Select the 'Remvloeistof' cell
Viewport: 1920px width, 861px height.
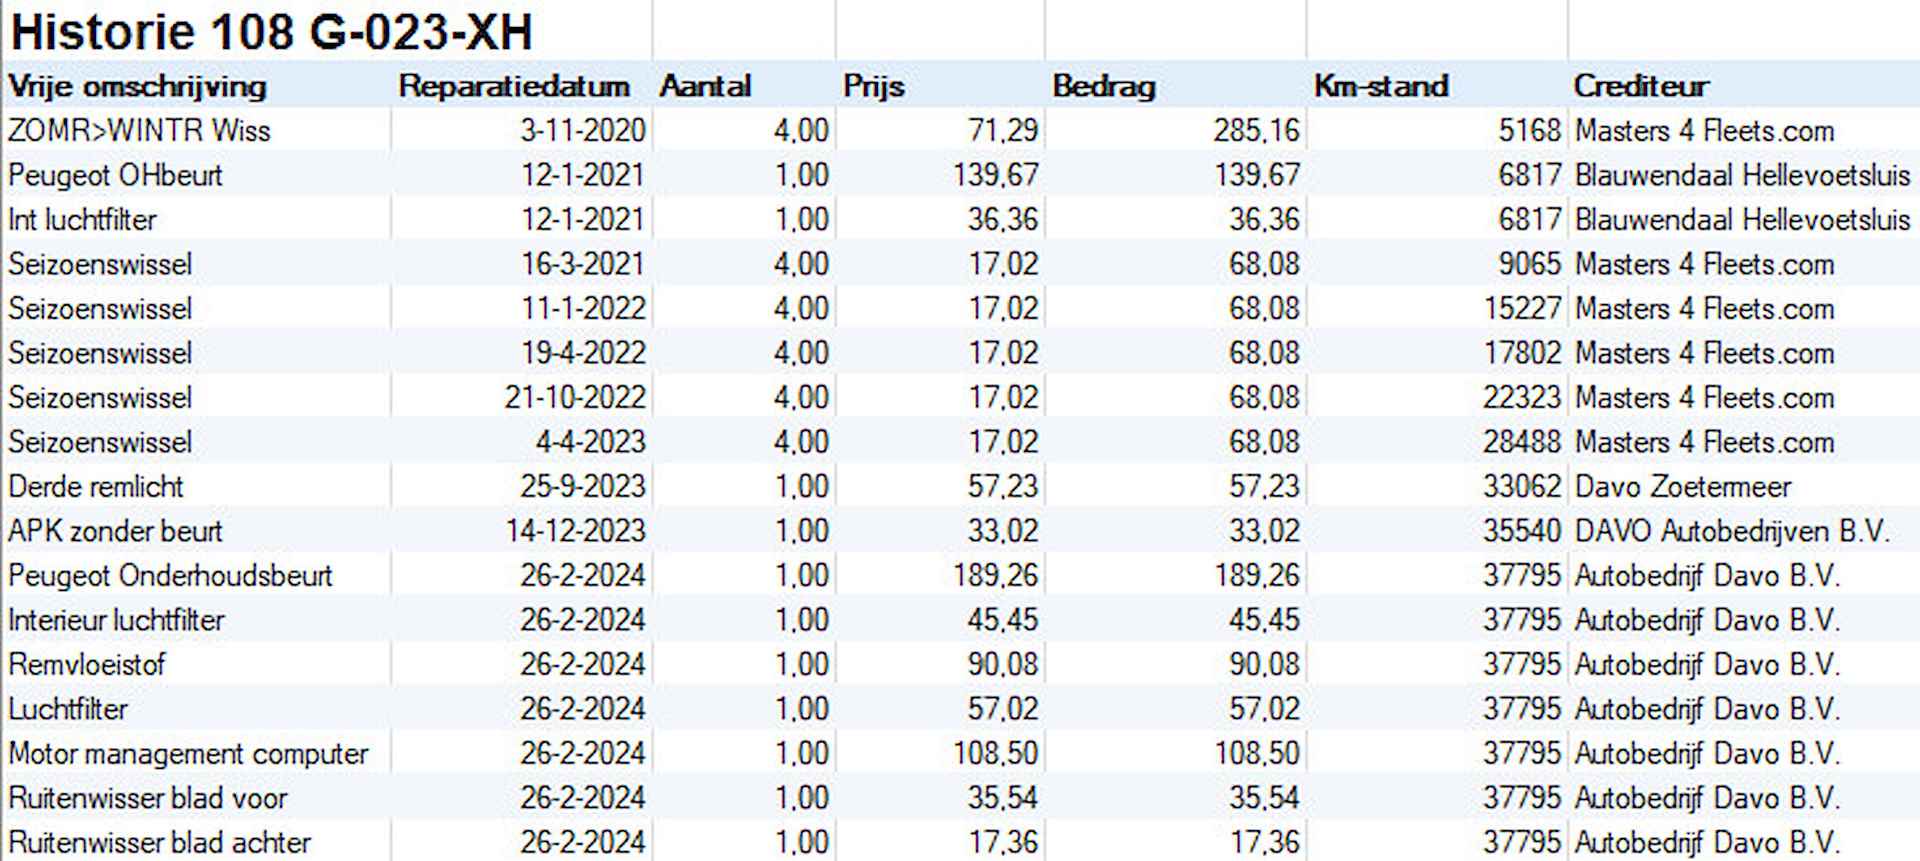[x=87, y=664]
